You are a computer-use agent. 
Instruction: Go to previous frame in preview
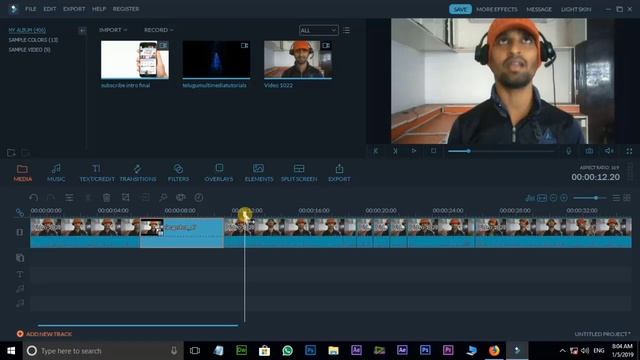(x=376, y=151)
